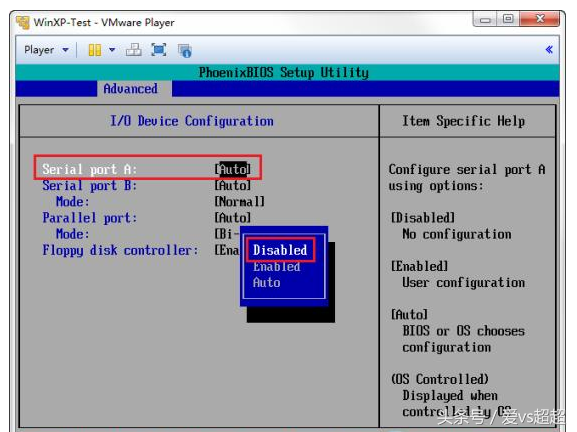Choose Disabled in the popup list
The image size is (577, 432).
(280, 250)
